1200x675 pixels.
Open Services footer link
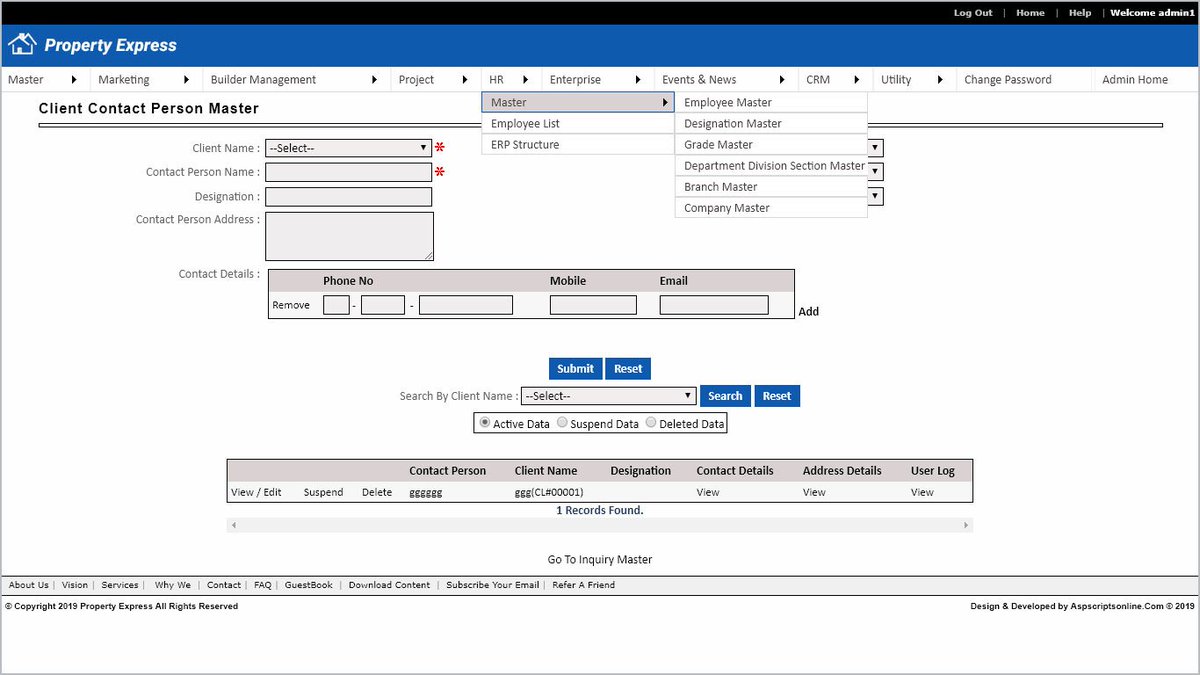coord(120,585)
